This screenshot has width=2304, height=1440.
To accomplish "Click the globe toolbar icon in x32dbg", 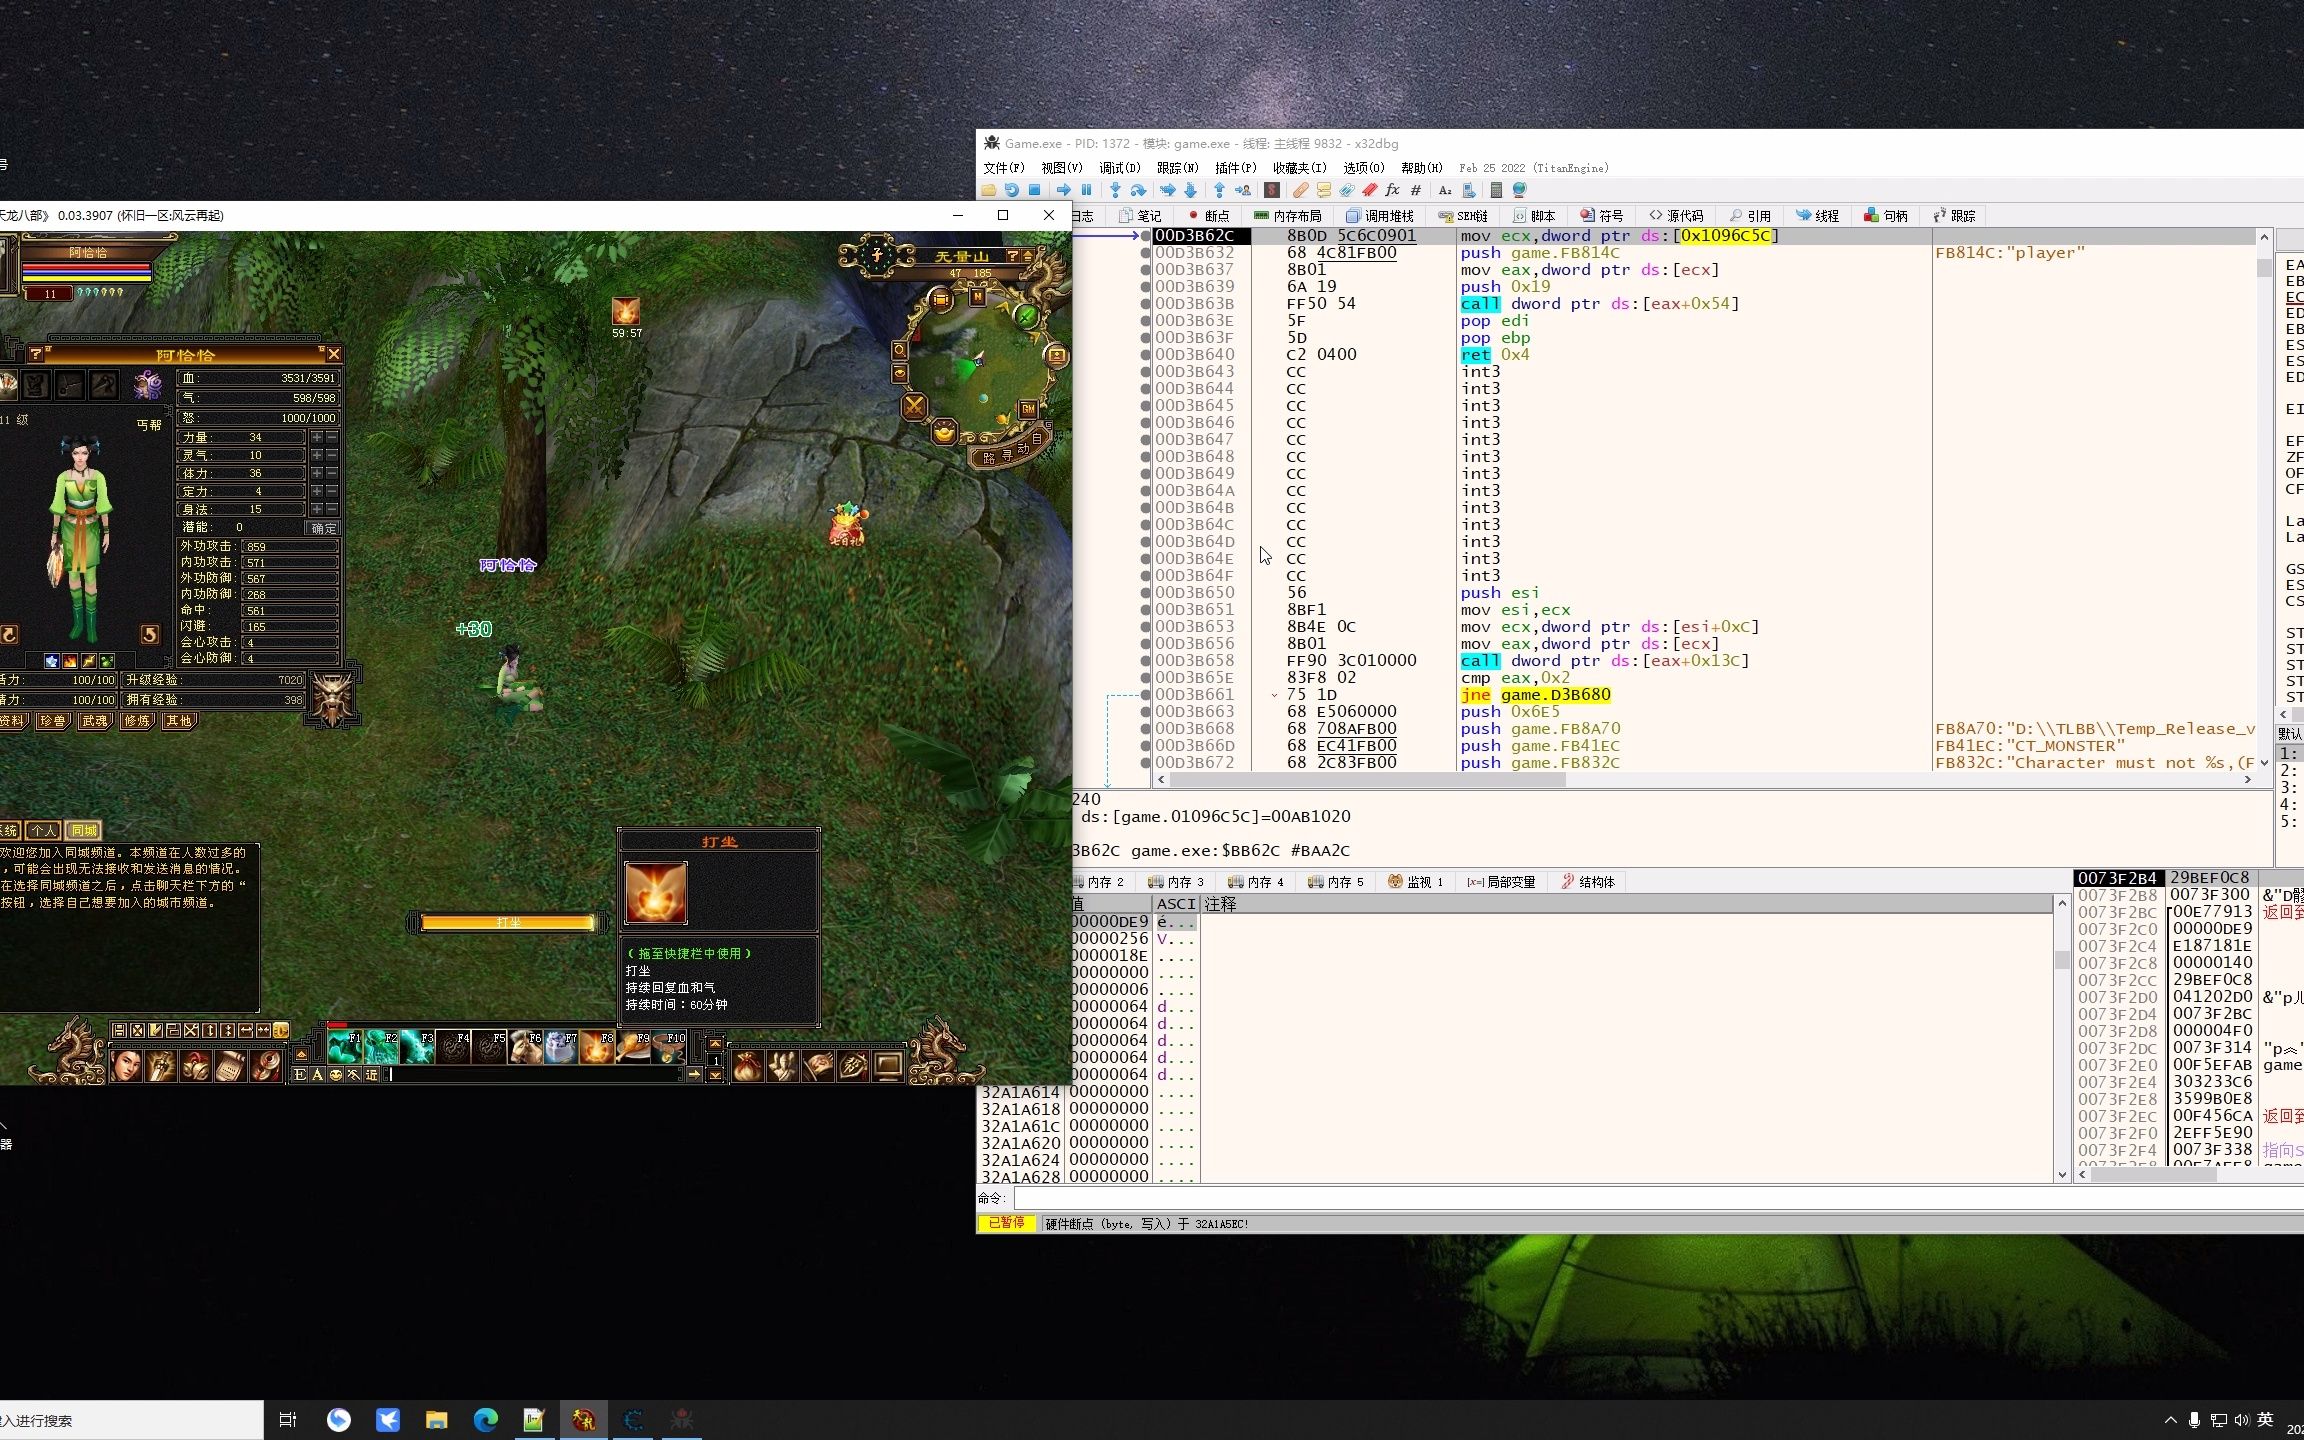I will 1520,190.
